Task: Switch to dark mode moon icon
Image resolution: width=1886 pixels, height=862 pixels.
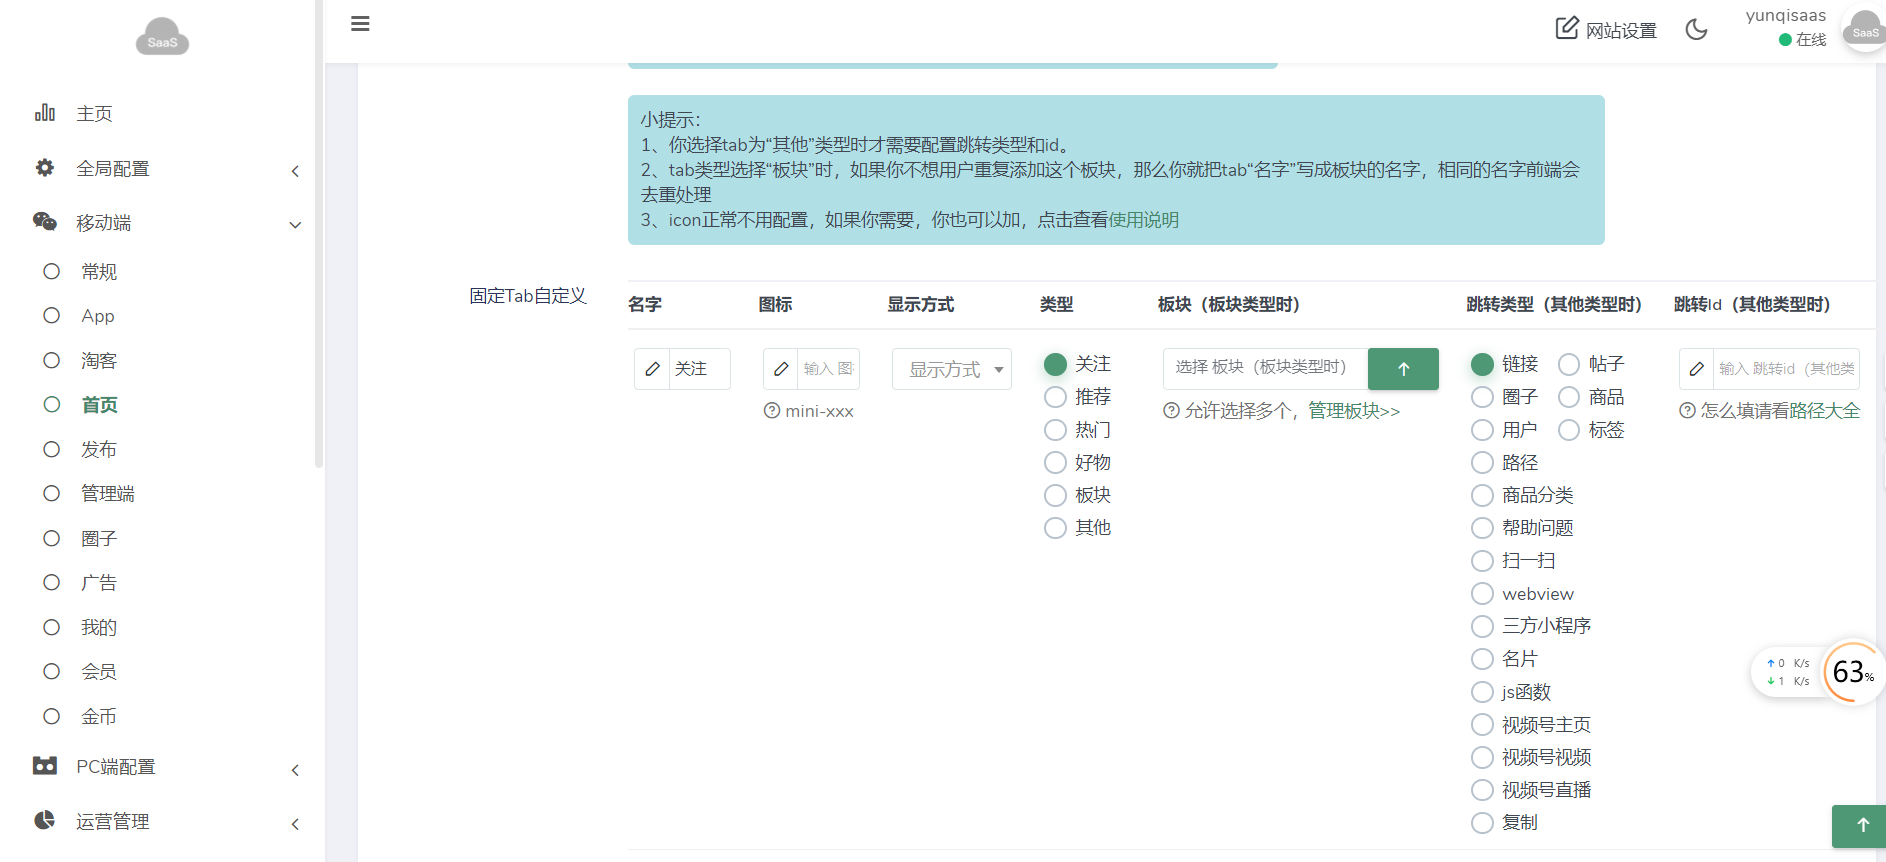Action: (1696, 29)
